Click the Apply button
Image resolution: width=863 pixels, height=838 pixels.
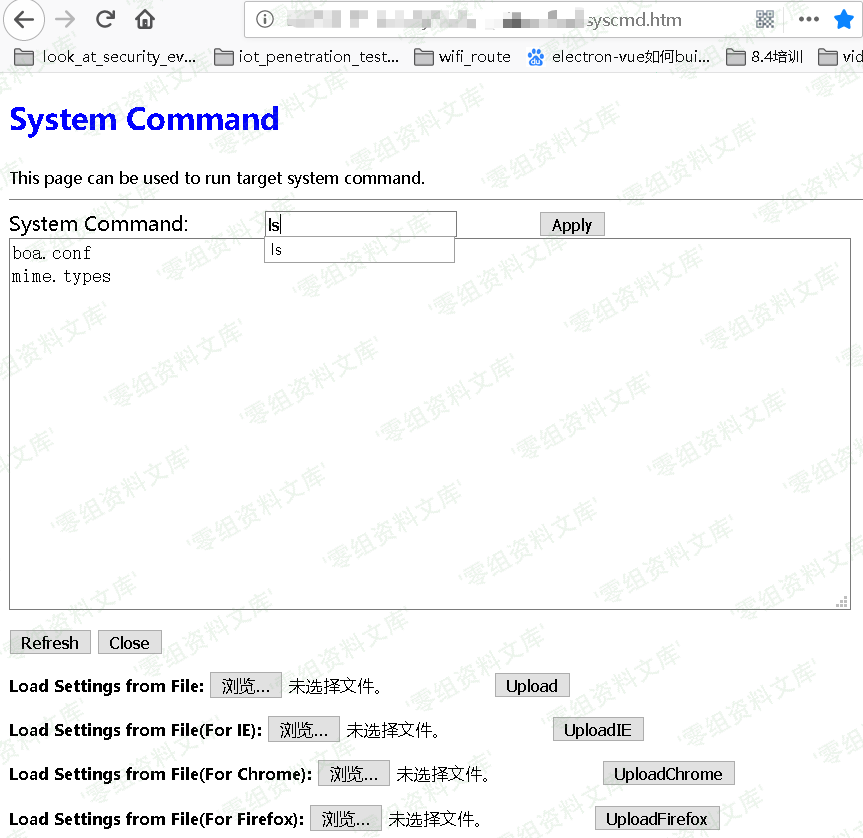pyautogui.click(x=572, y=224)
